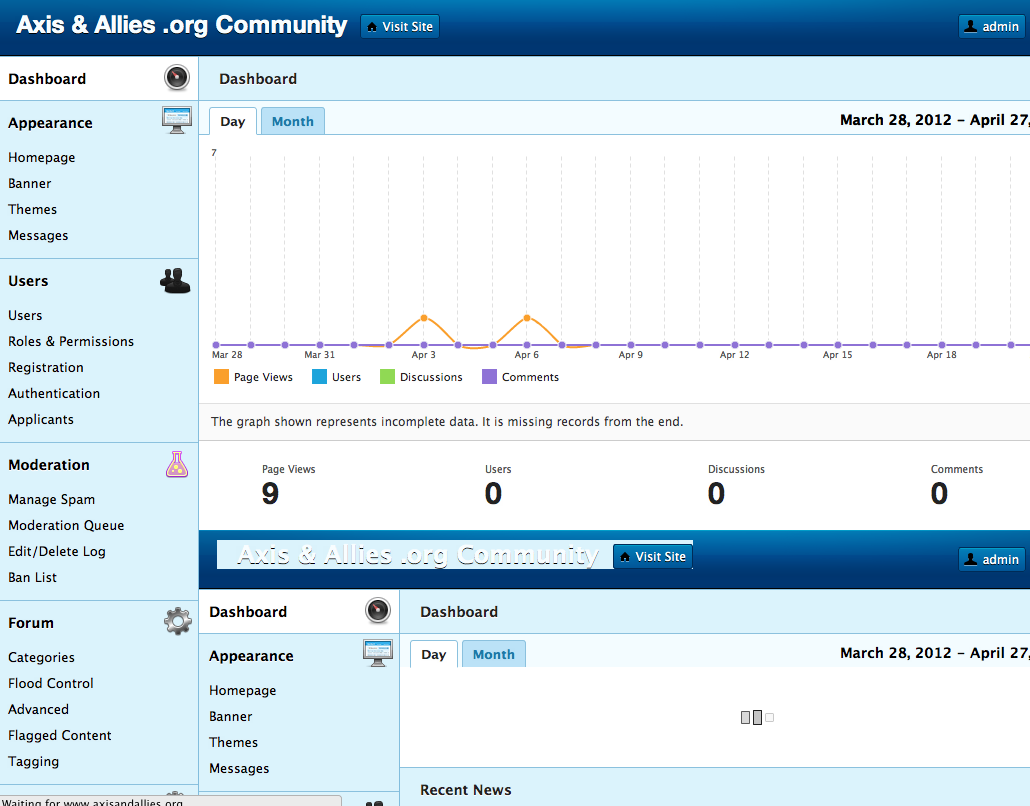This screenshot has width=1030, height=806.
Task: Open the Registration link
Action: pyautogui.click(x=46, y=367)
